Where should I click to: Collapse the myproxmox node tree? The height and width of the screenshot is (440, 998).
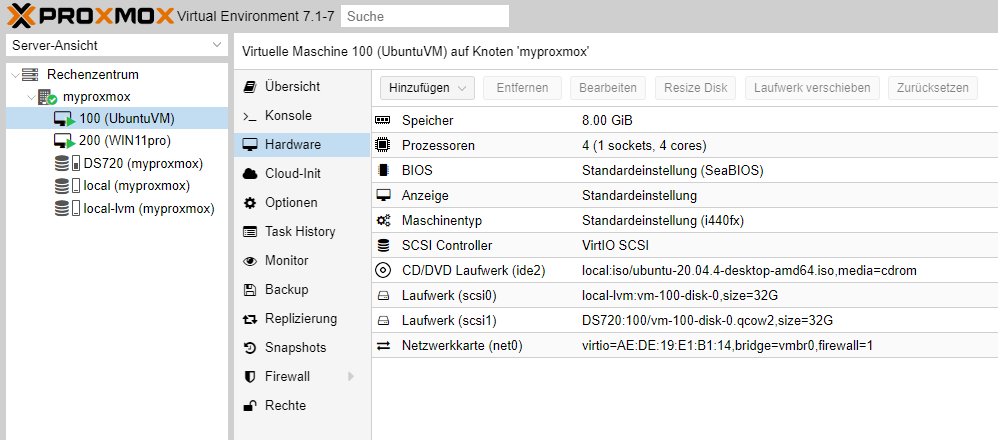click(x=29, y=98)
